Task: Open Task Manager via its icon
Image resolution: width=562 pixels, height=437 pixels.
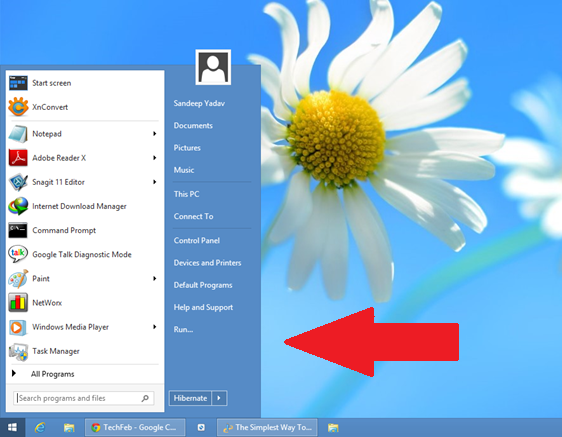Action: click(x=18, y=351)
